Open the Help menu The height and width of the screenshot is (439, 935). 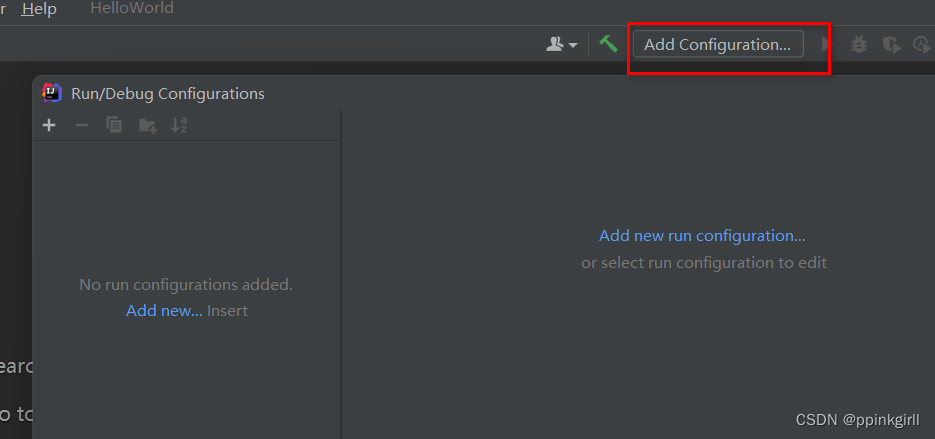(39, 9)
